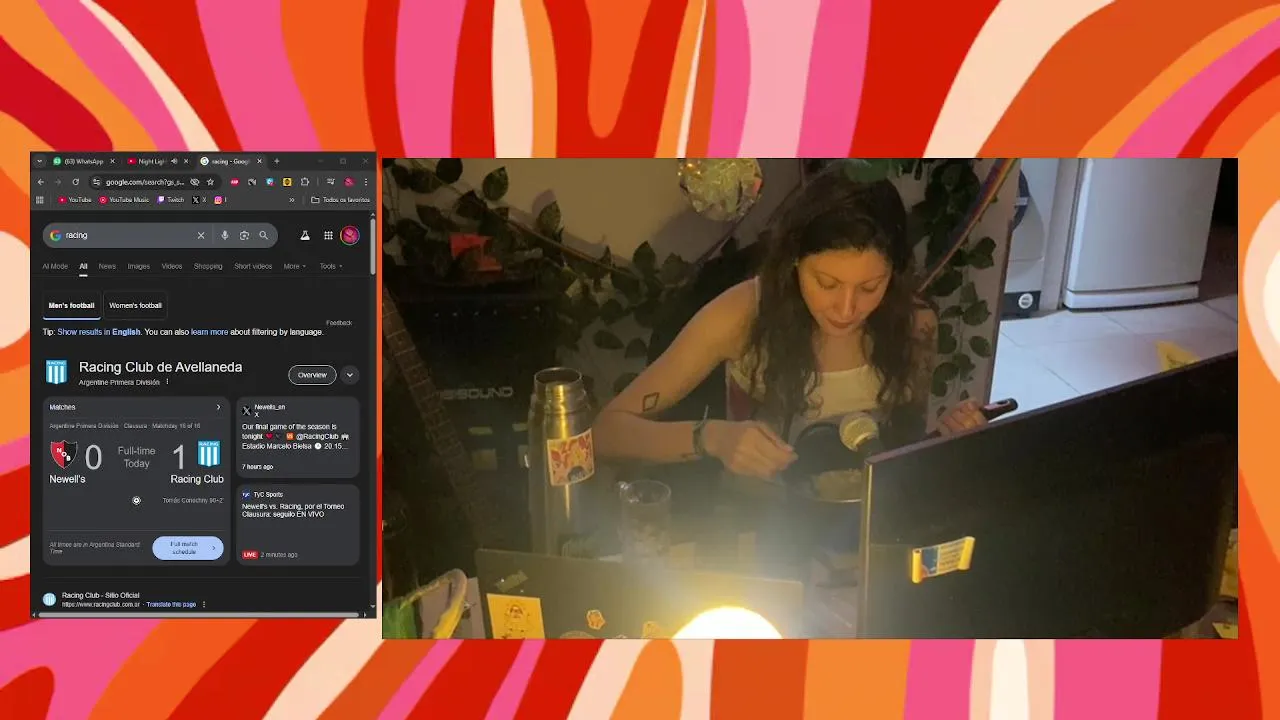Open the X bookmark

pyautogui.click(x=199, y=200)
